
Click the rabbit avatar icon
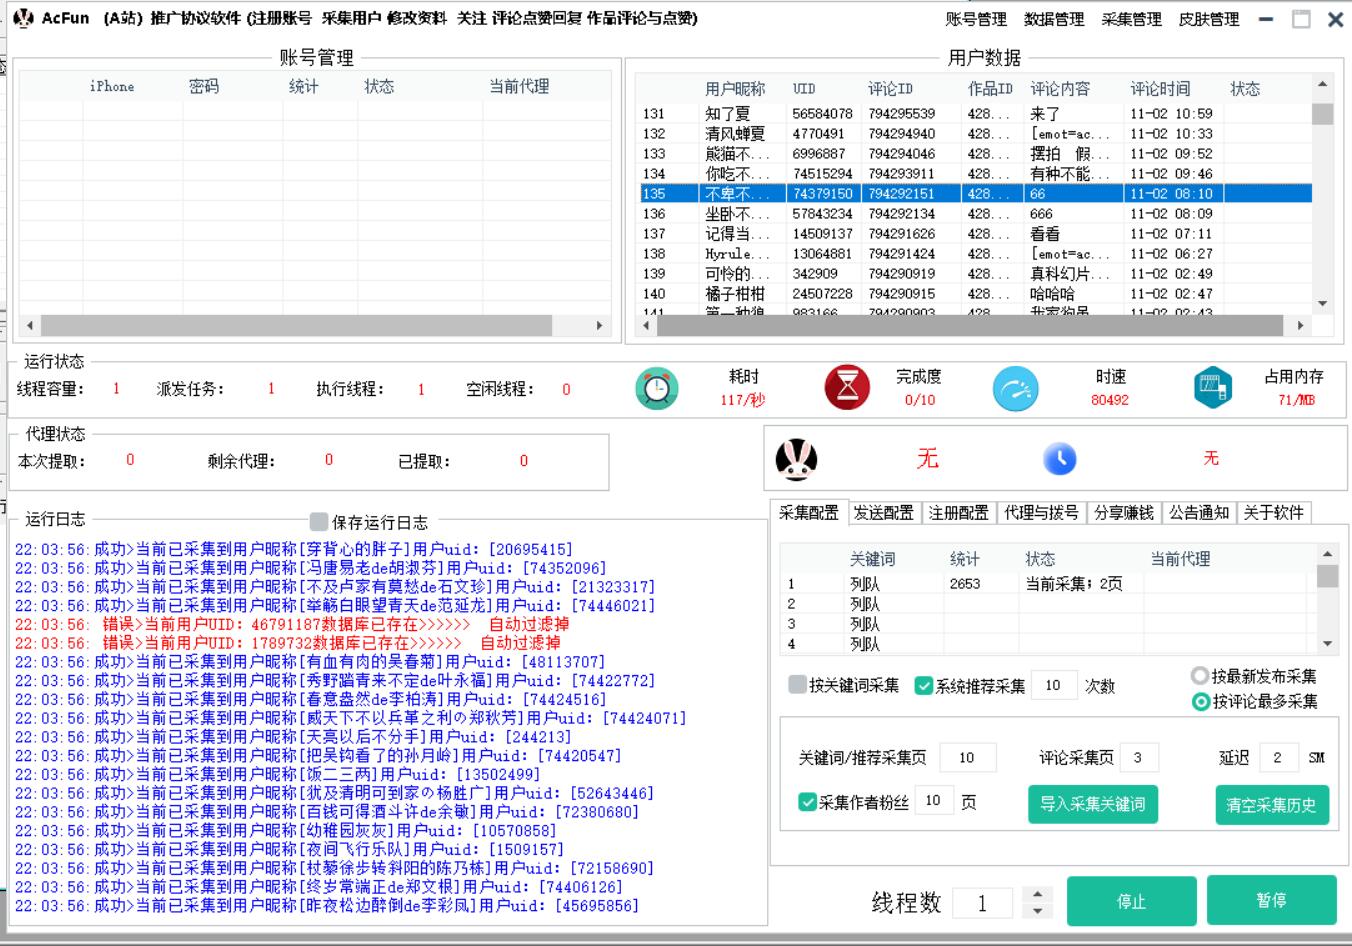[x=796, y=460]
